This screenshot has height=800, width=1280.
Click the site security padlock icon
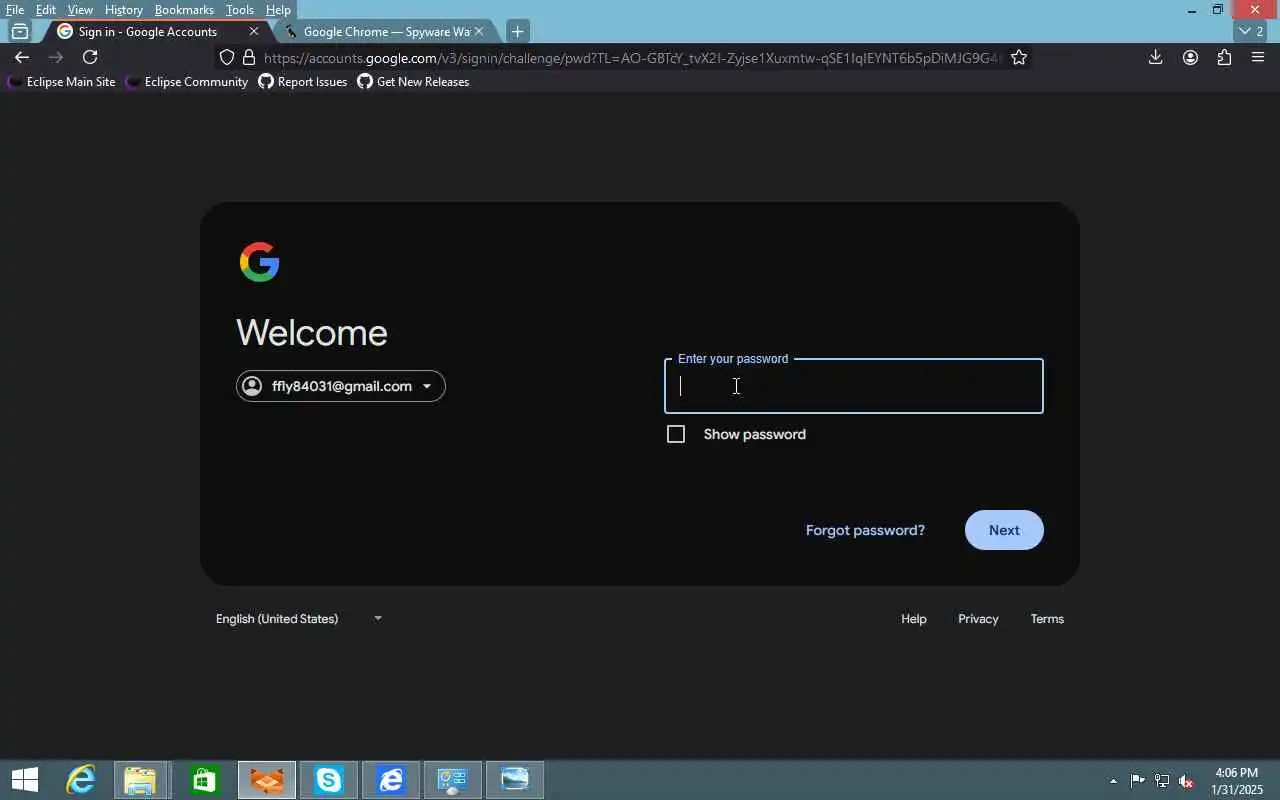click(x=249, y=57)
